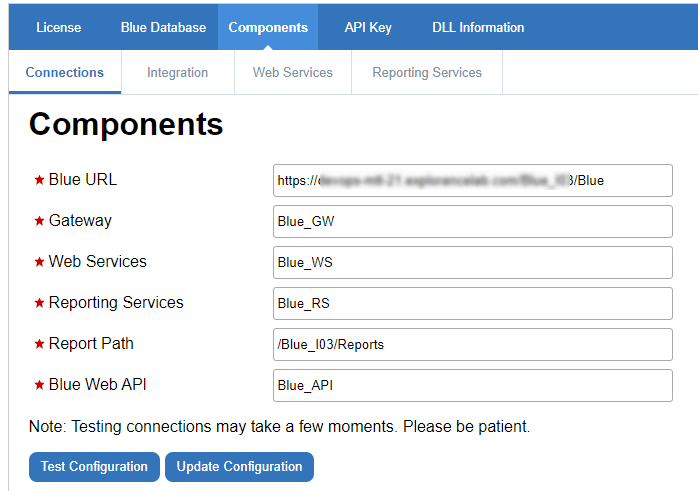Image resolution: width=698 pixels, height=491 pixels.
Task: Click the Gateway label
Action: tap(80, 221)
